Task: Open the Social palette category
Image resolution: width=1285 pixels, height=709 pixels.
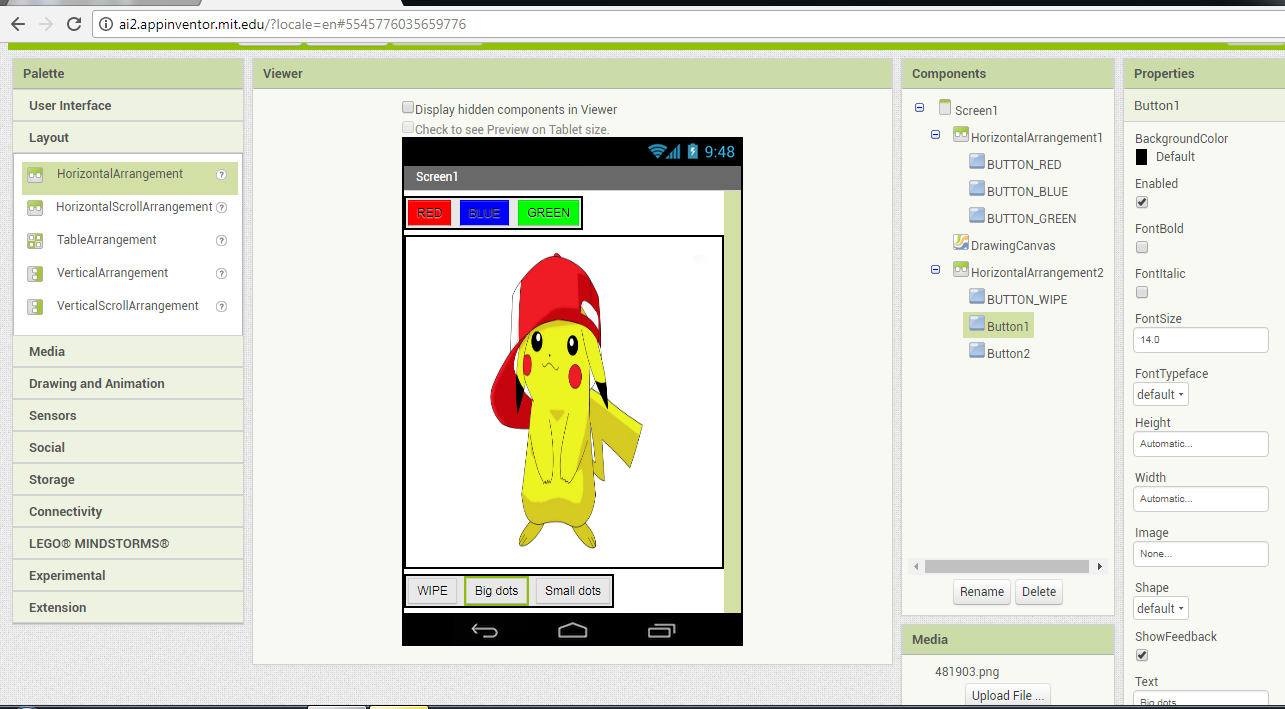Action: click(x=128, y=448)
